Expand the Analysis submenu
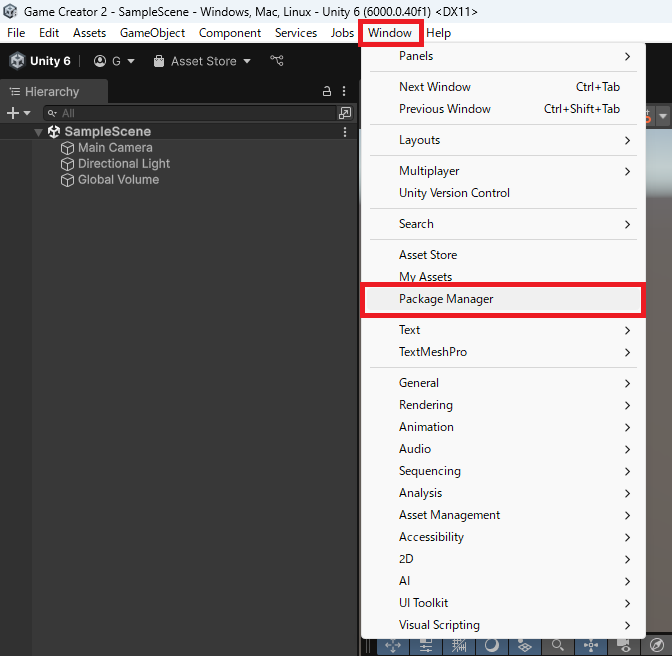The height and width of the screenshot is (656, 672). (503, 493)
